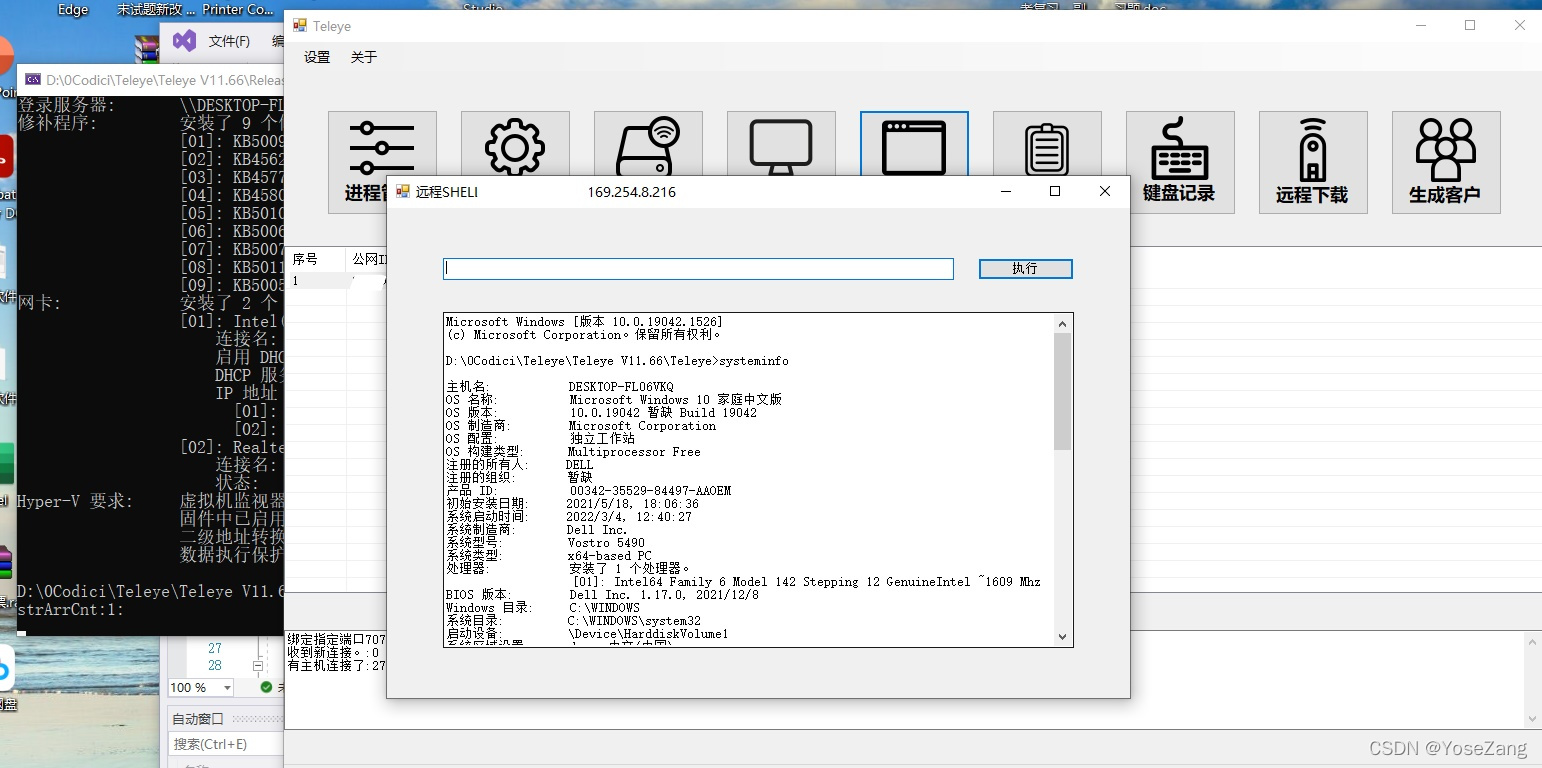Focus the 搜索(Ctrl+E) search box
The width and height of the screenshot is (1542, 768).
coord(225,744)
